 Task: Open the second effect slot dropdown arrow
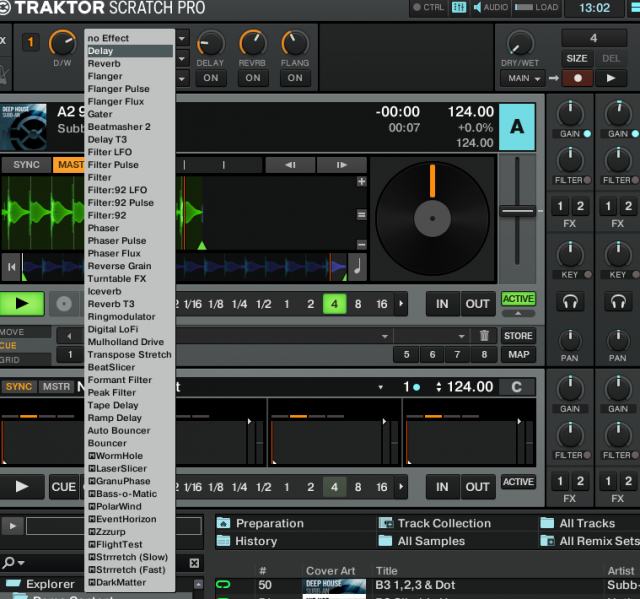pos(182,59)
